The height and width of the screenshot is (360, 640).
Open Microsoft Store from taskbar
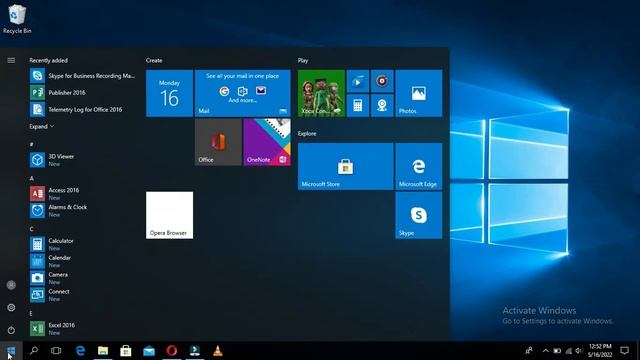pos(126,351)
